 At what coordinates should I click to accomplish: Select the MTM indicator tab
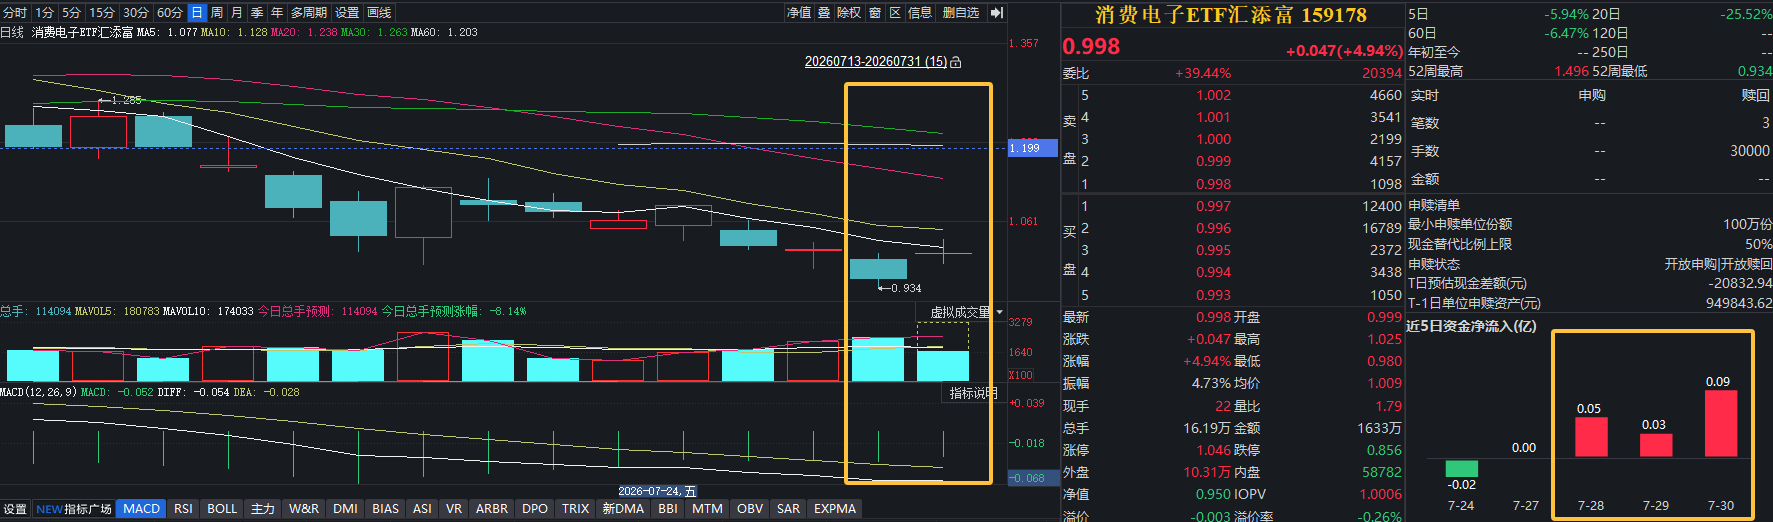point(707,509)
